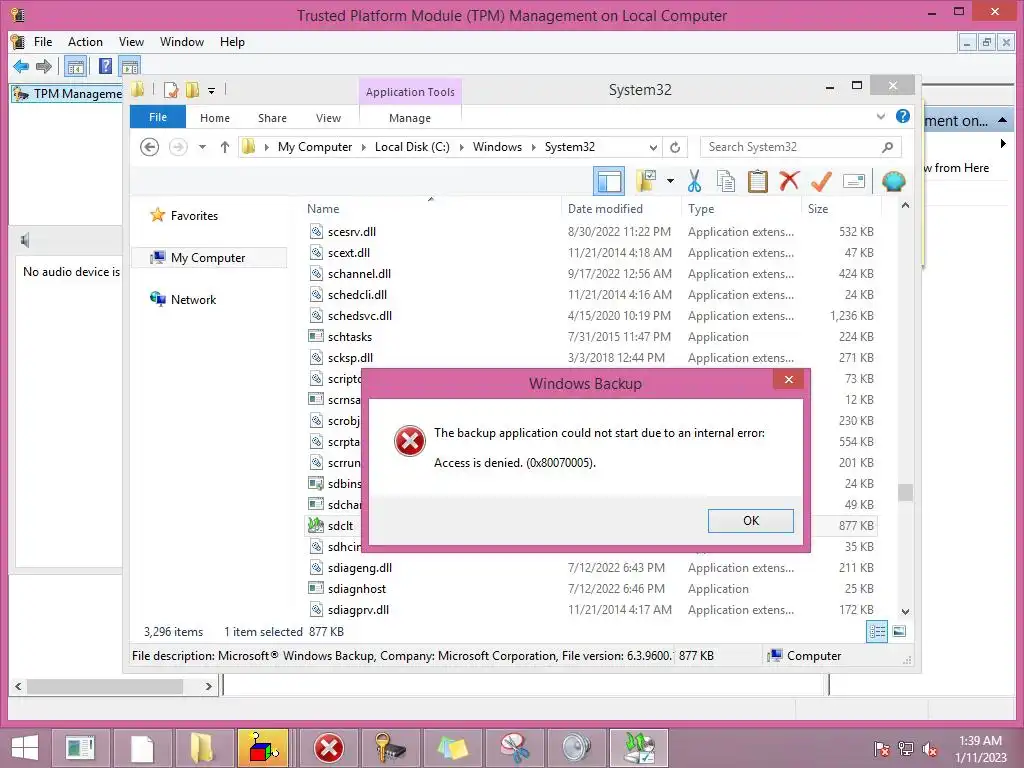Screen dimensions: 1024x768
Task: Click the blue Help icon in TPM toolbar
Action: (105, 66)
